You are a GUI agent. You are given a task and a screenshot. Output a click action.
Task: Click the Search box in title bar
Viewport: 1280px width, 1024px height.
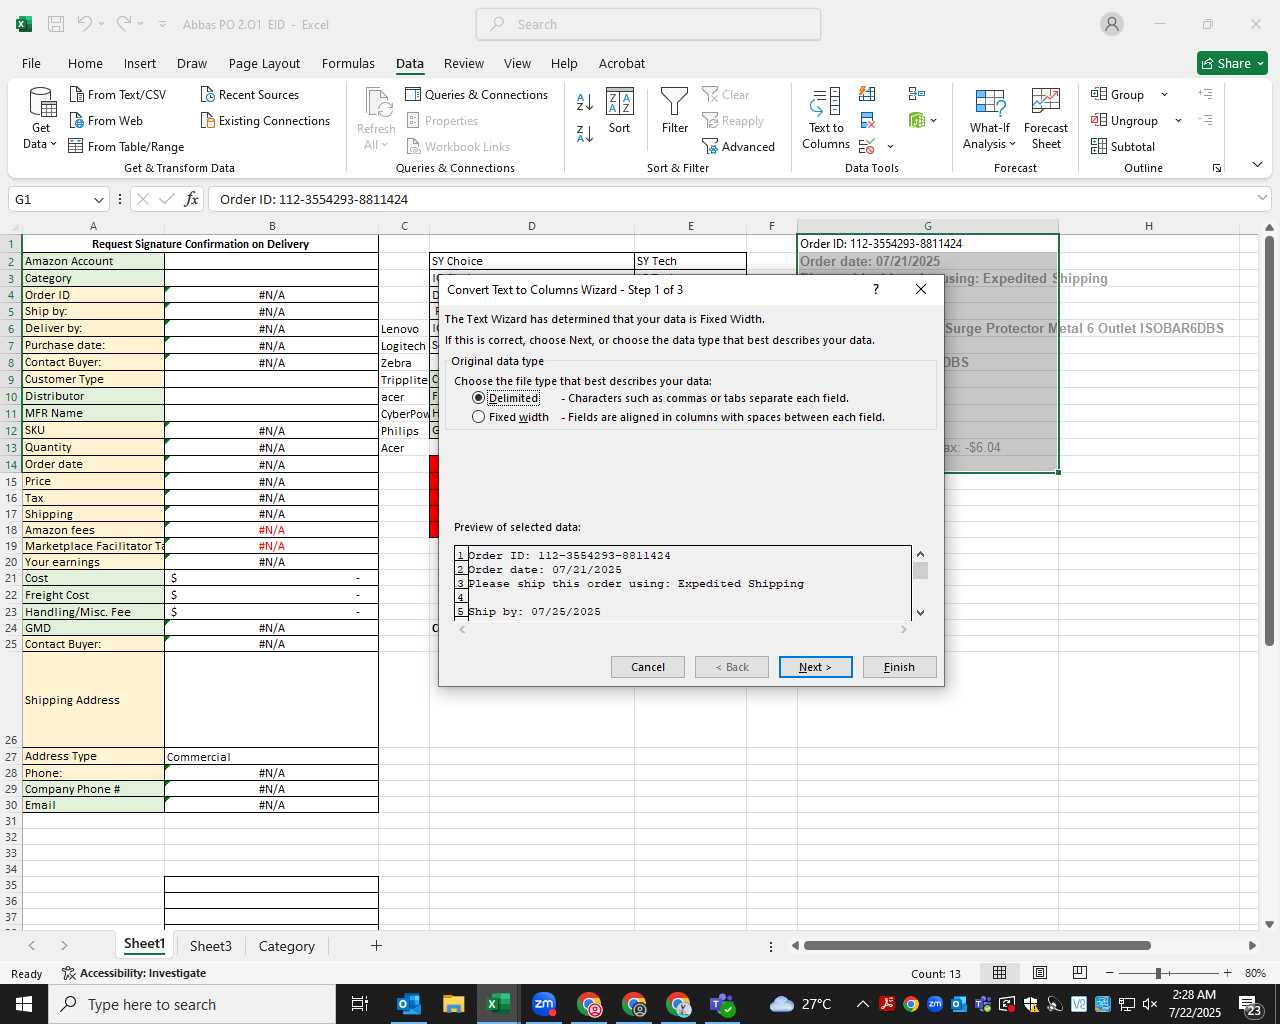(648, 24)
